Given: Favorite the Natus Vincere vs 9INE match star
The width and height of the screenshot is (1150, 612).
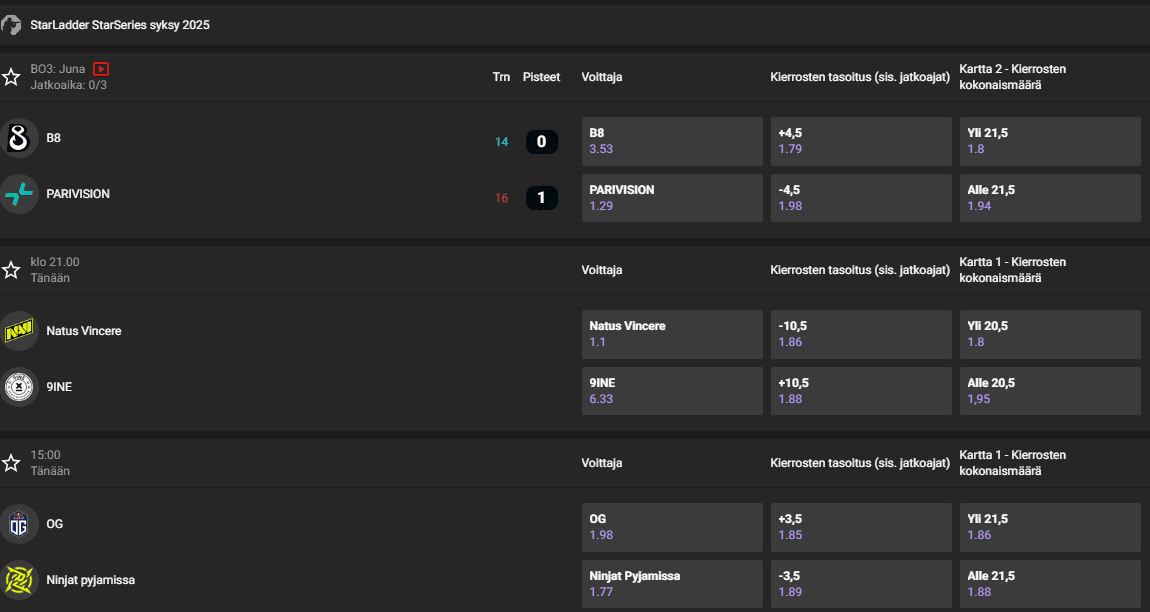Looking at the screenshot, I should (11, 270).
